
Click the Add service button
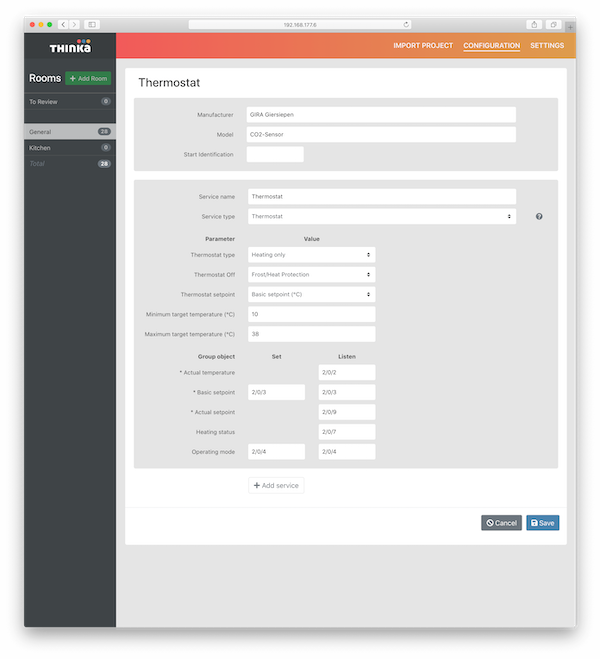click(x=276, y=485)
